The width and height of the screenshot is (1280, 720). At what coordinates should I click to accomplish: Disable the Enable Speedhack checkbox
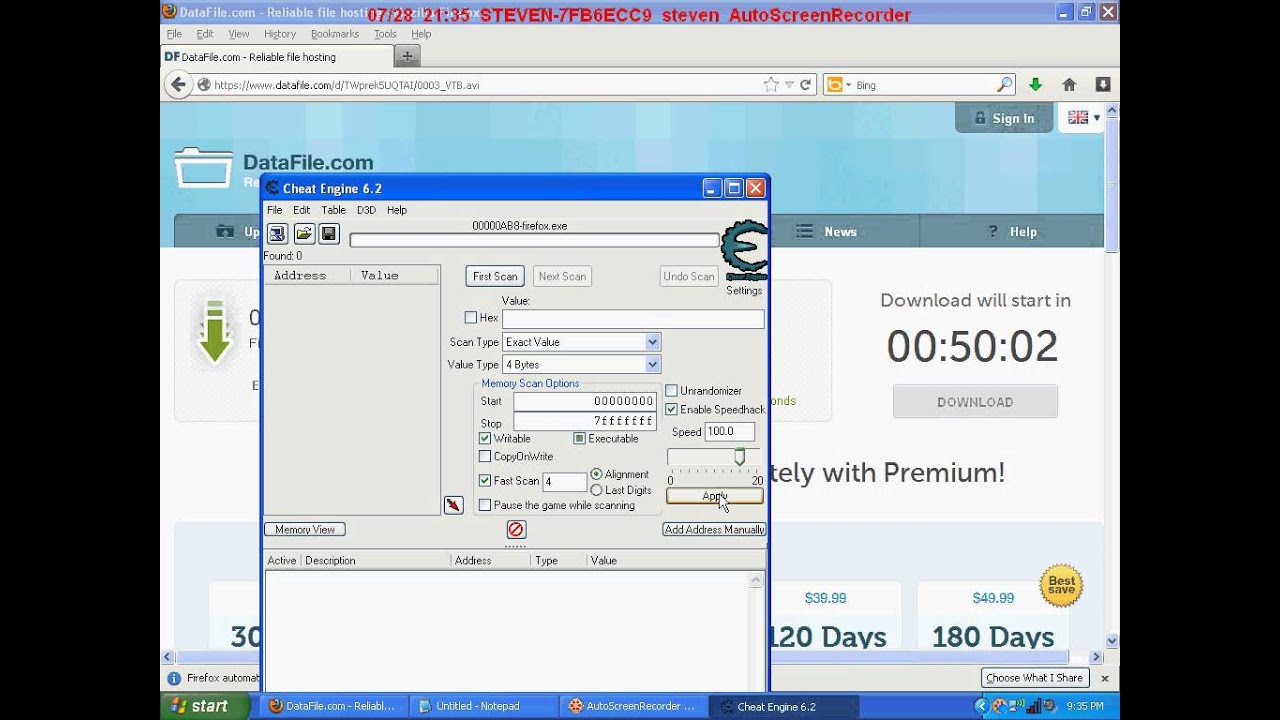672,409
